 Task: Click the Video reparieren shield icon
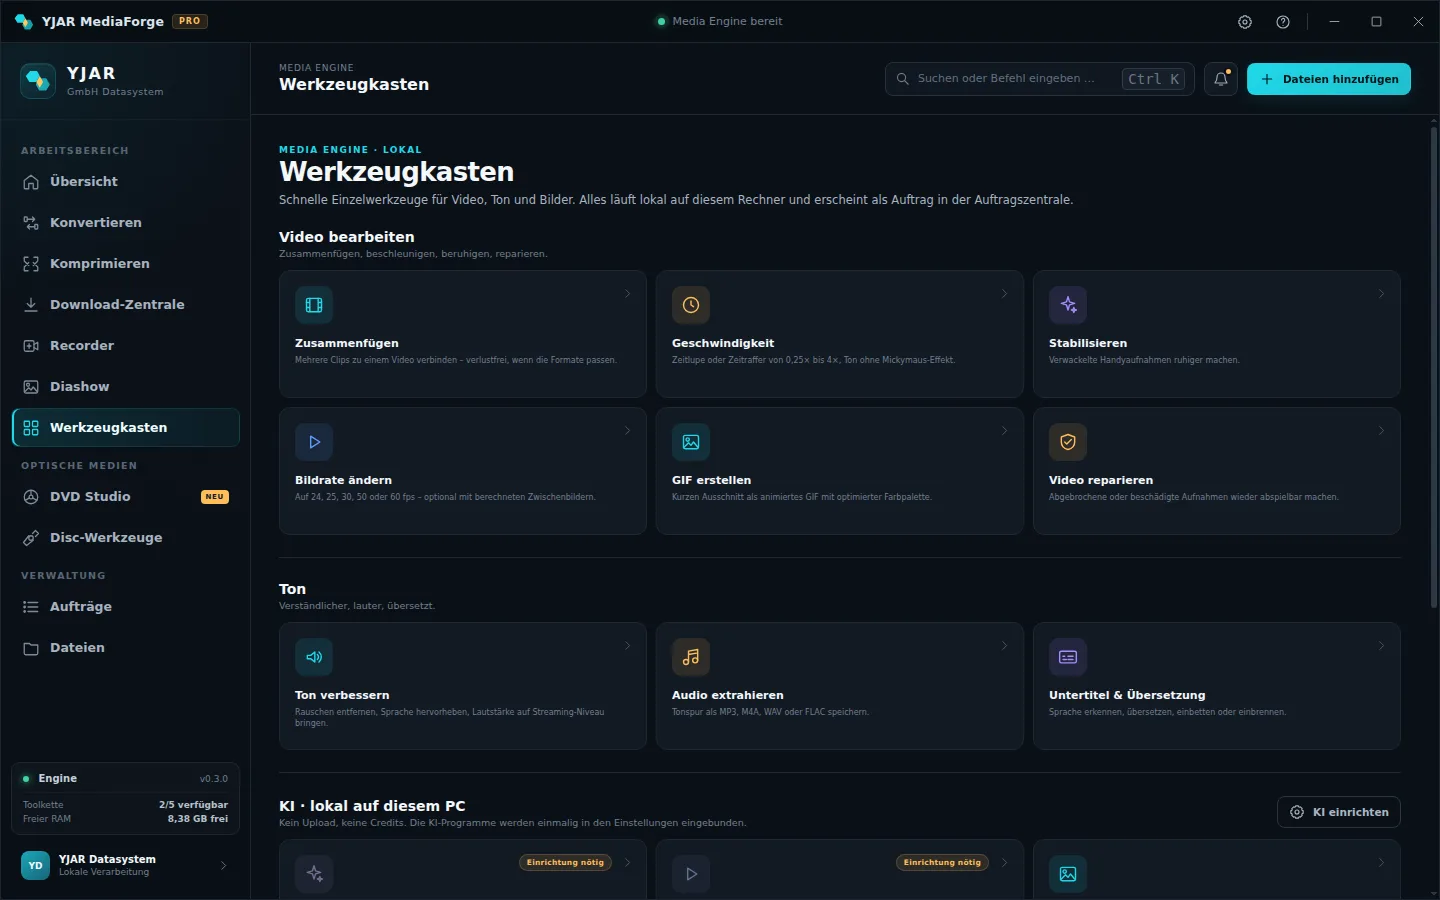pyautogui.click(x=1068, y=442)
